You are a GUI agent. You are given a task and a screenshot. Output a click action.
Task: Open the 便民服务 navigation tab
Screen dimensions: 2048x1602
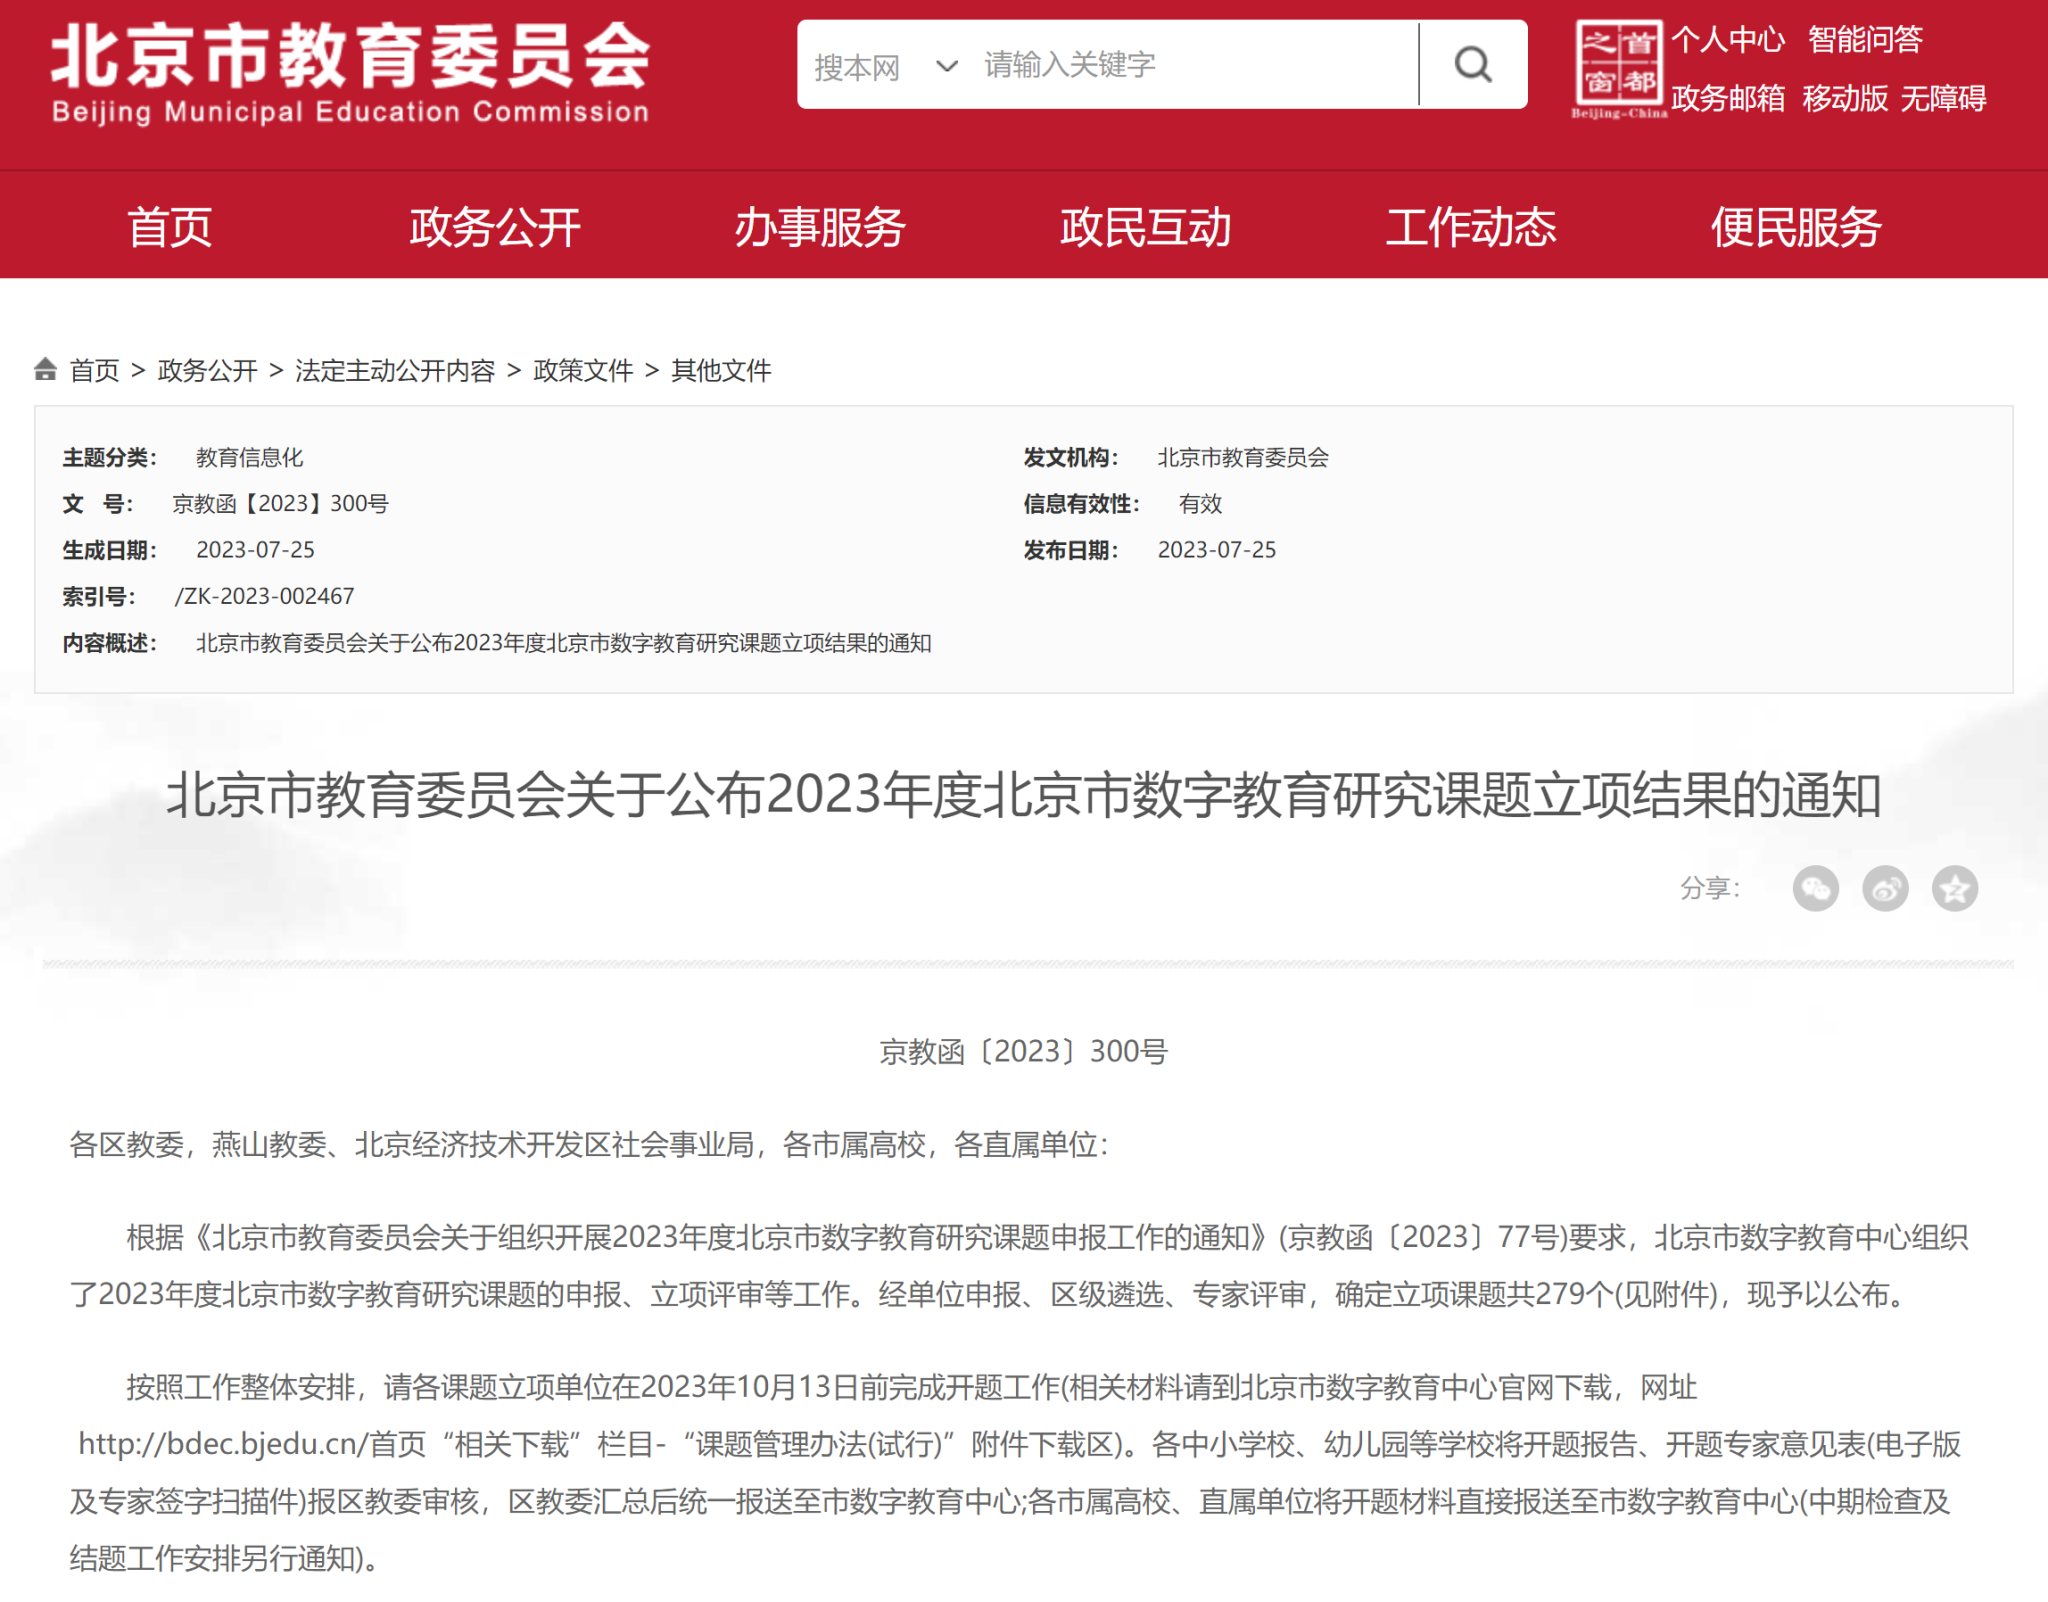(1796, 227)
